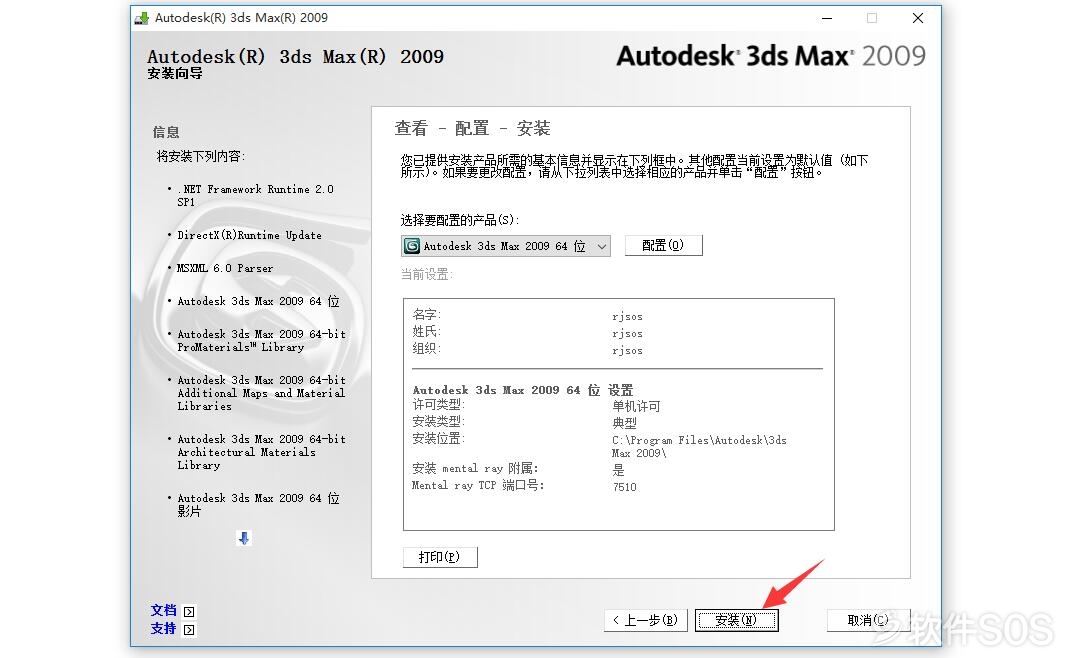Click the '安装向导' subtitle

click(175, 73)
